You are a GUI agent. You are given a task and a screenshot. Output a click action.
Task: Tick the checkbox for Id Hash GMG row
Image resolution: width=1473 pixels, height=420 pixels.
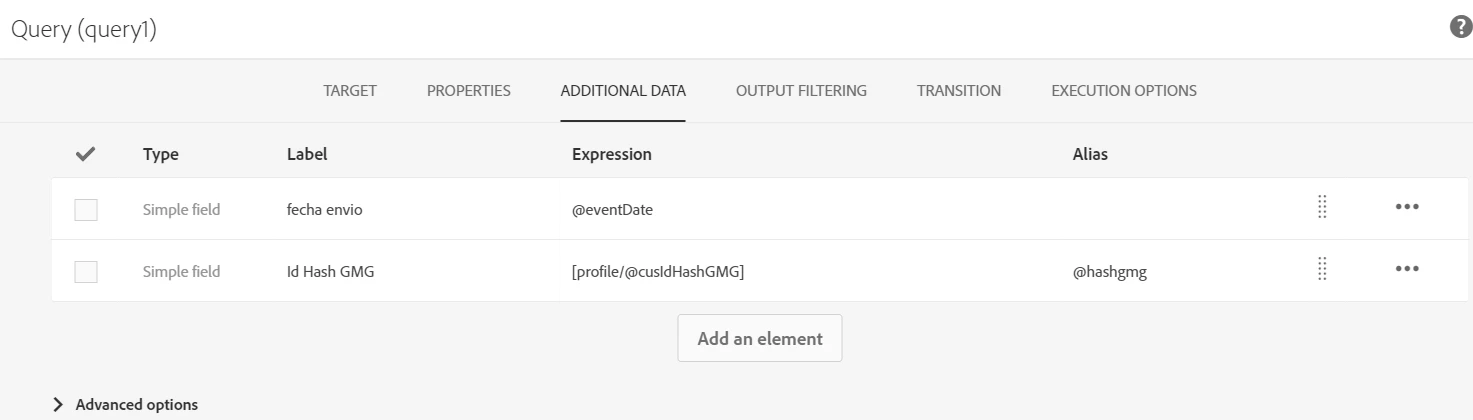click(86, 271)
